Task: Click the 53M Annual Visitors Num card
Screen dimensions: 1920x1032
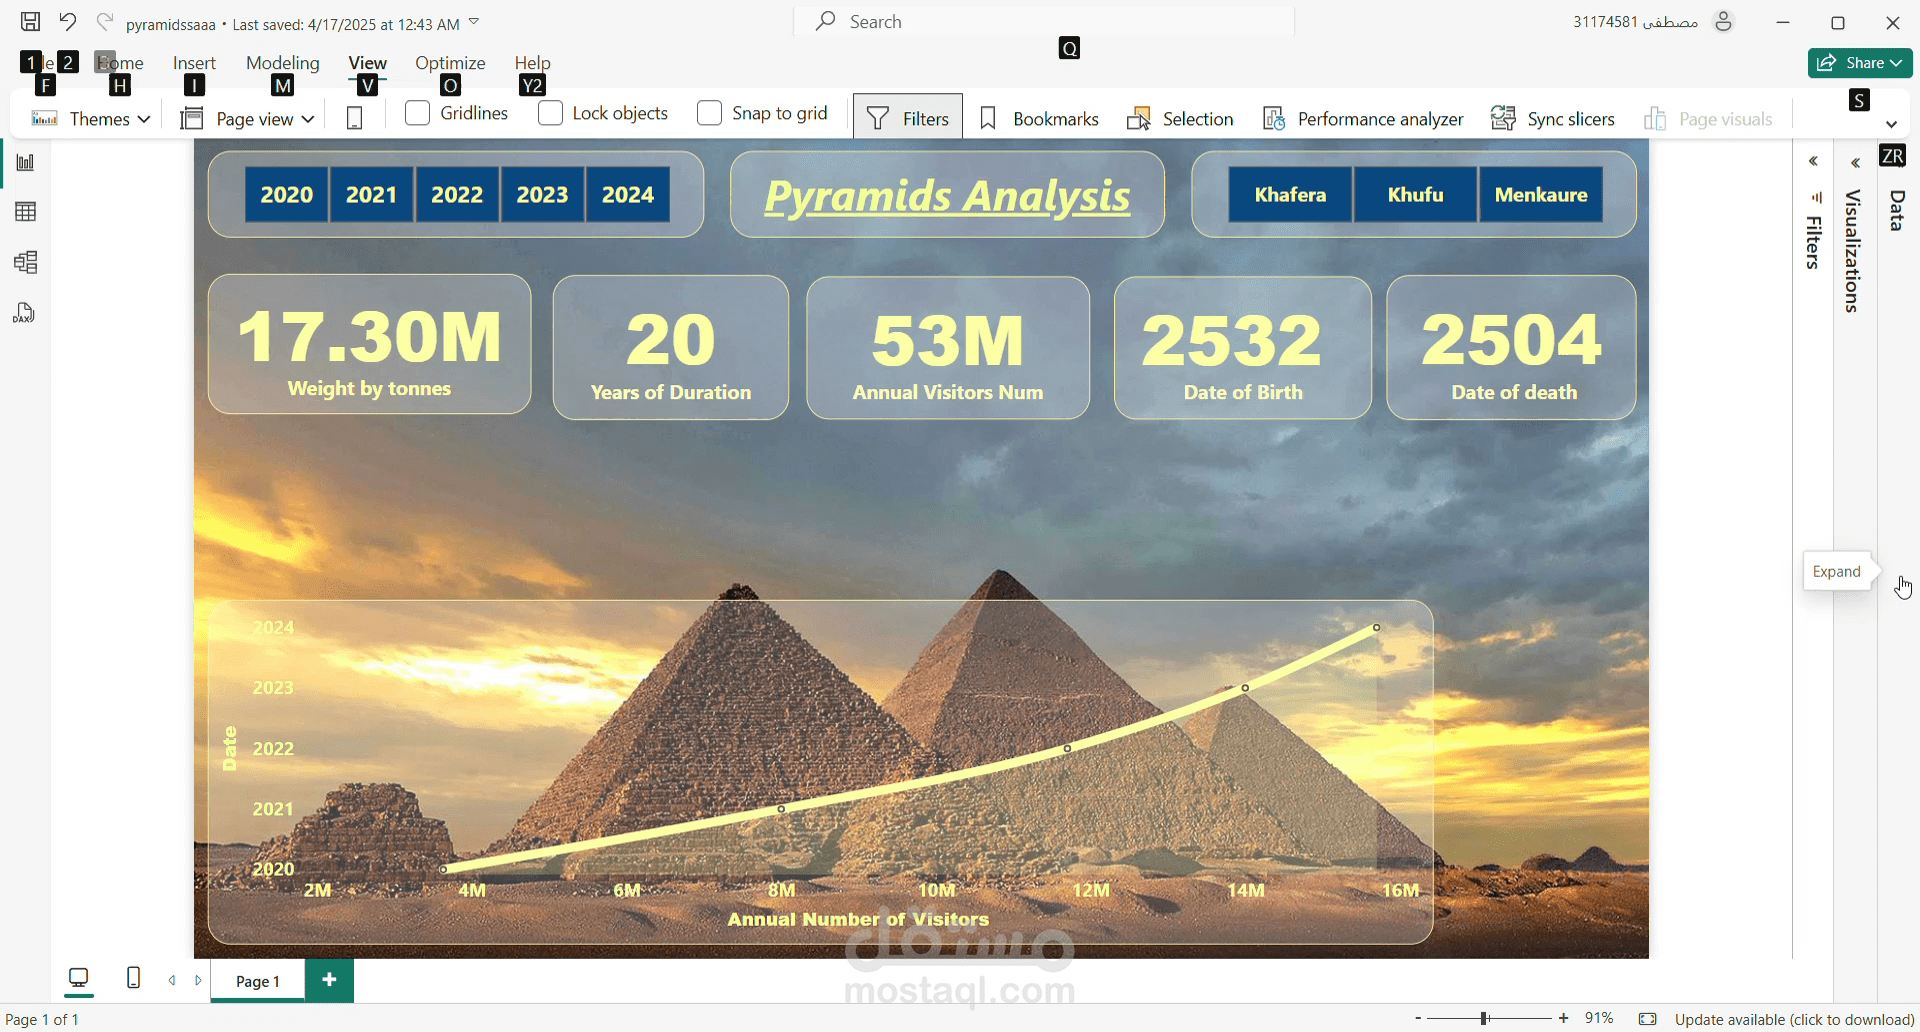Action: (x=948, y=347)
